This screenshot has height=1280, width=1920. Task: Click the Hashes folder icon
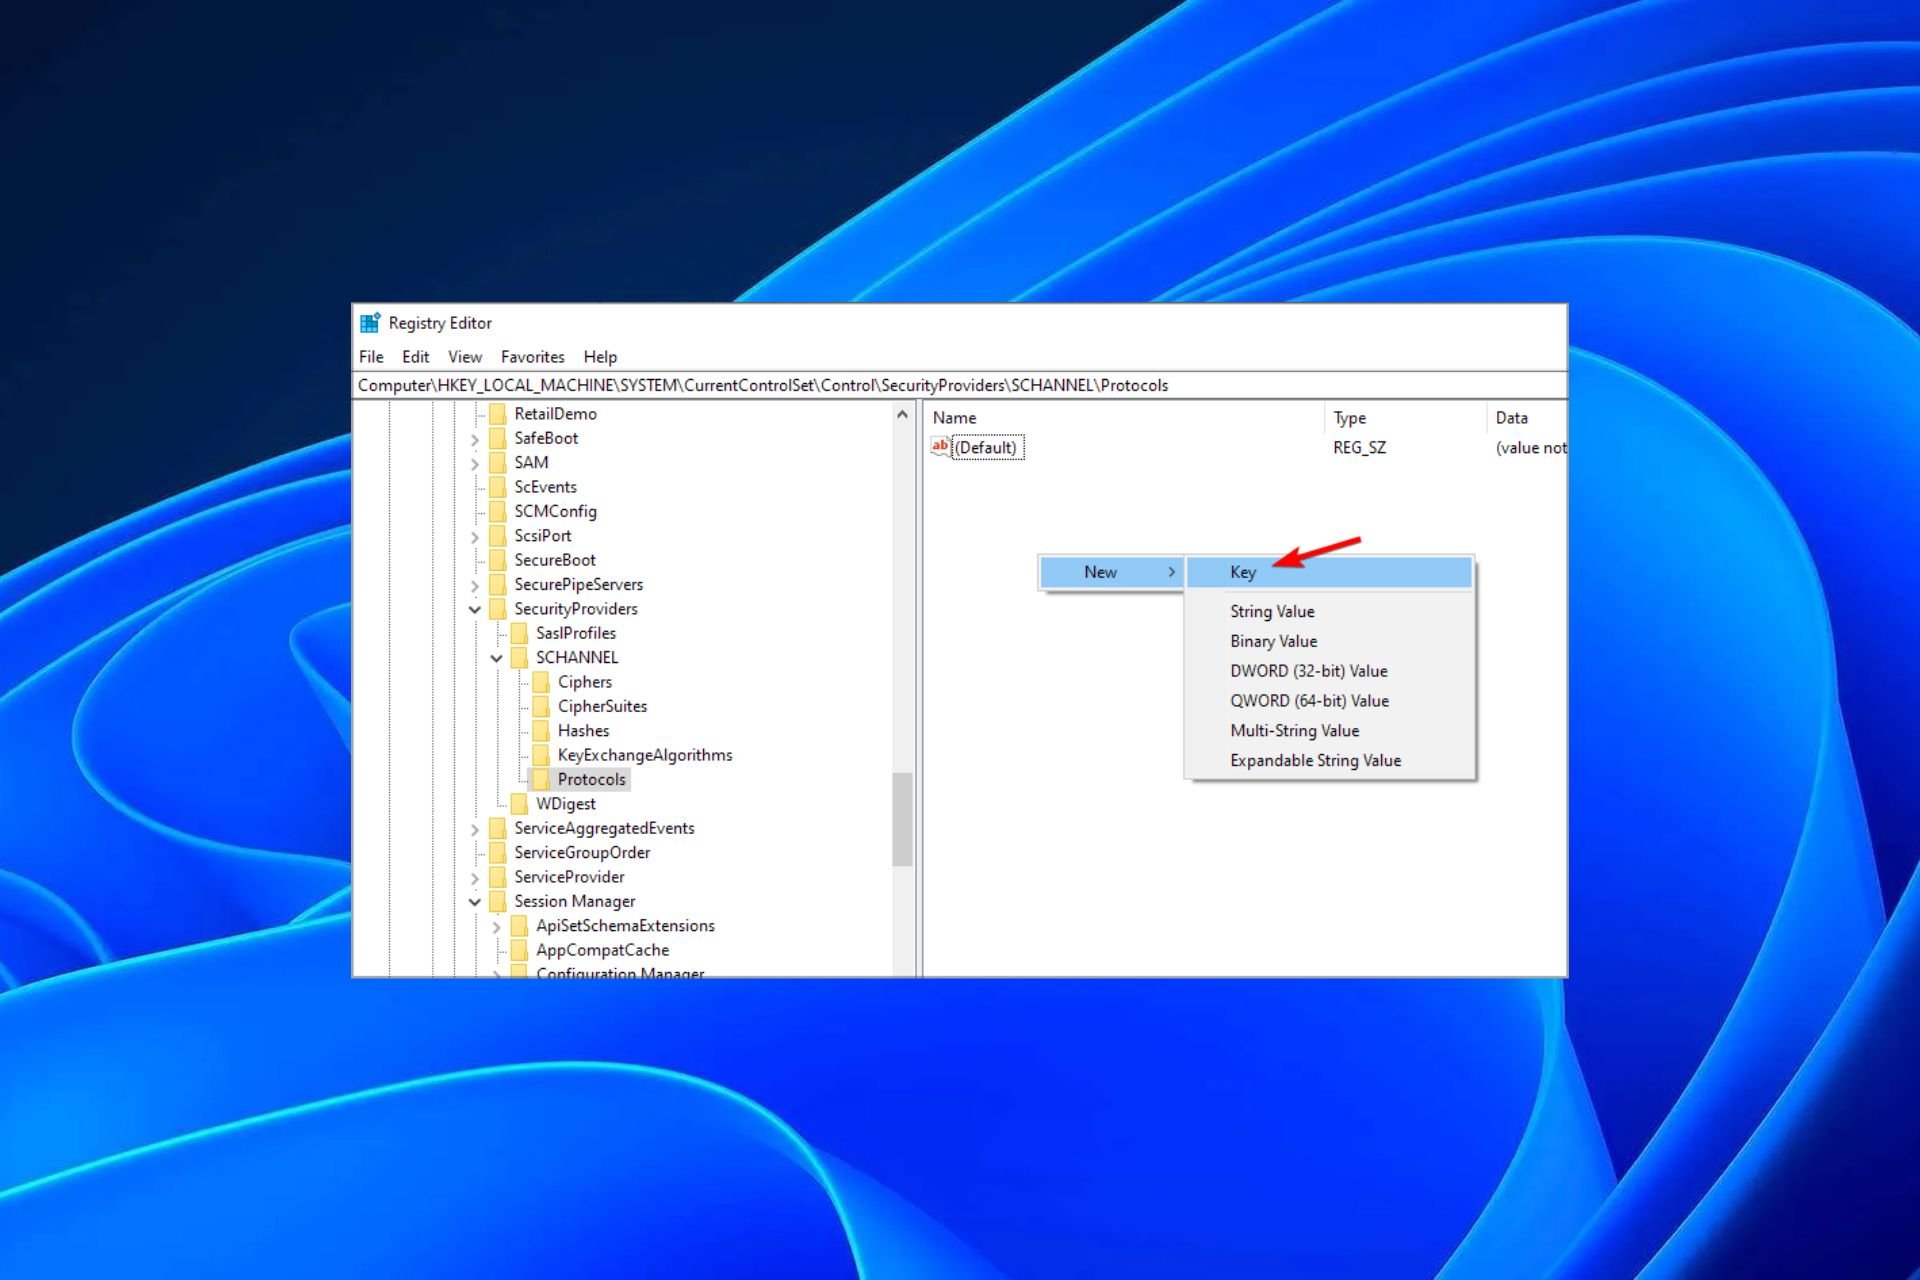click(x=541, y=731)
